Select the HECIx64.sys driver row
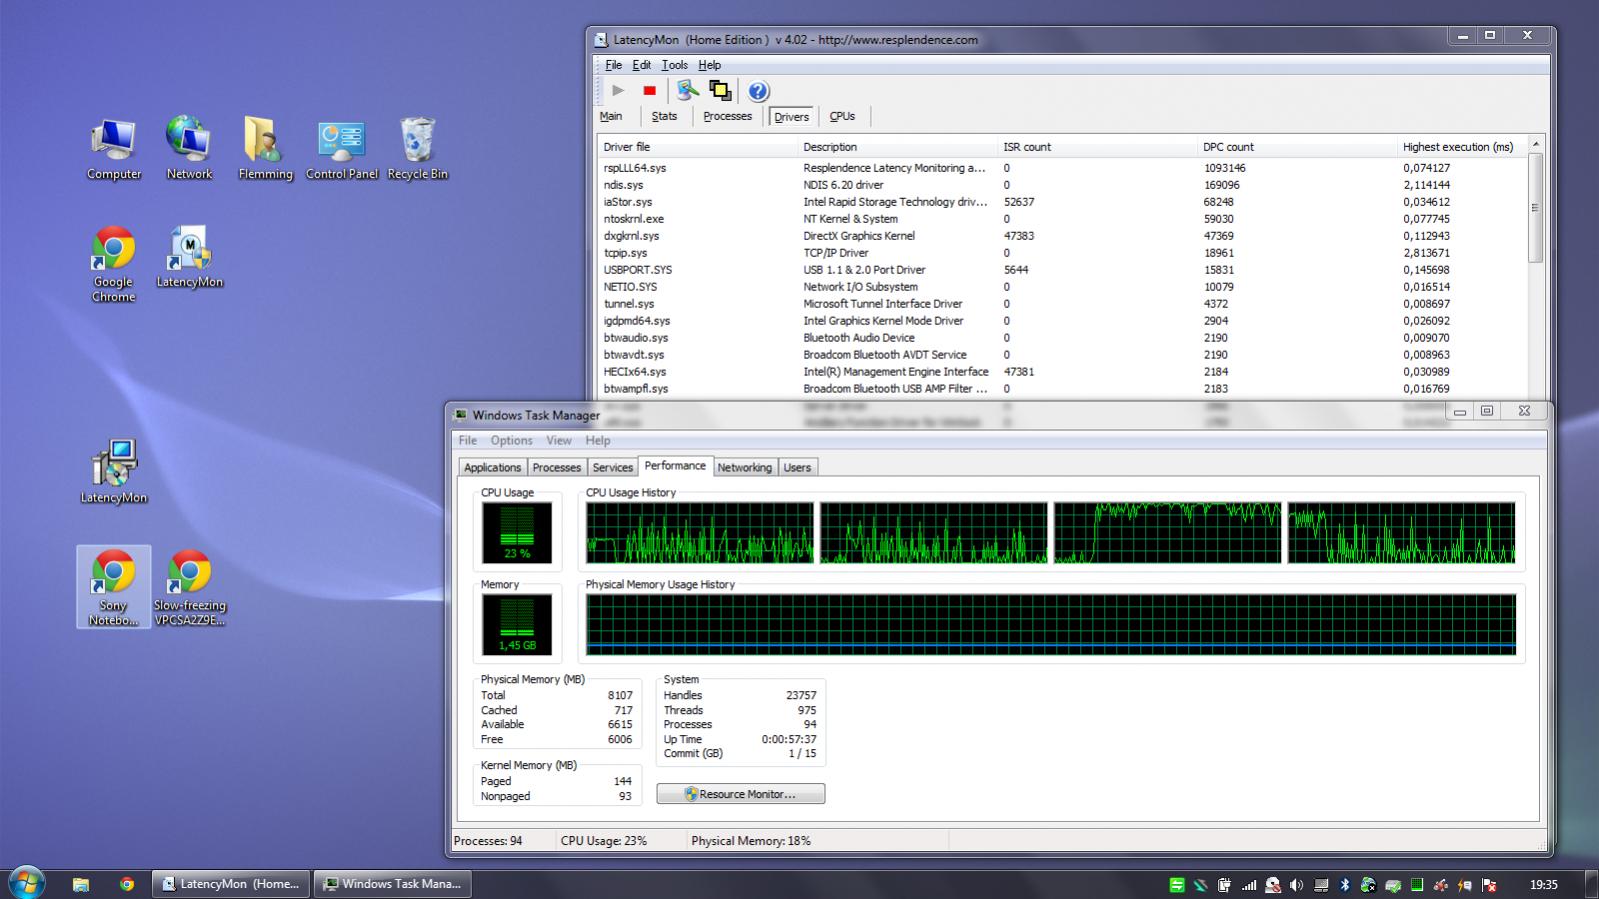This screenshot has width=1599, height=899. click(1062, 372)
